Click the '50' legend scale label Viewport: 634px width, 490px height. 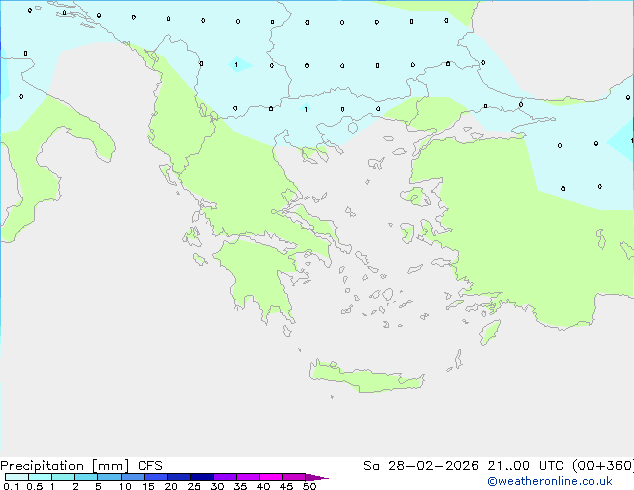click(309, 486)
